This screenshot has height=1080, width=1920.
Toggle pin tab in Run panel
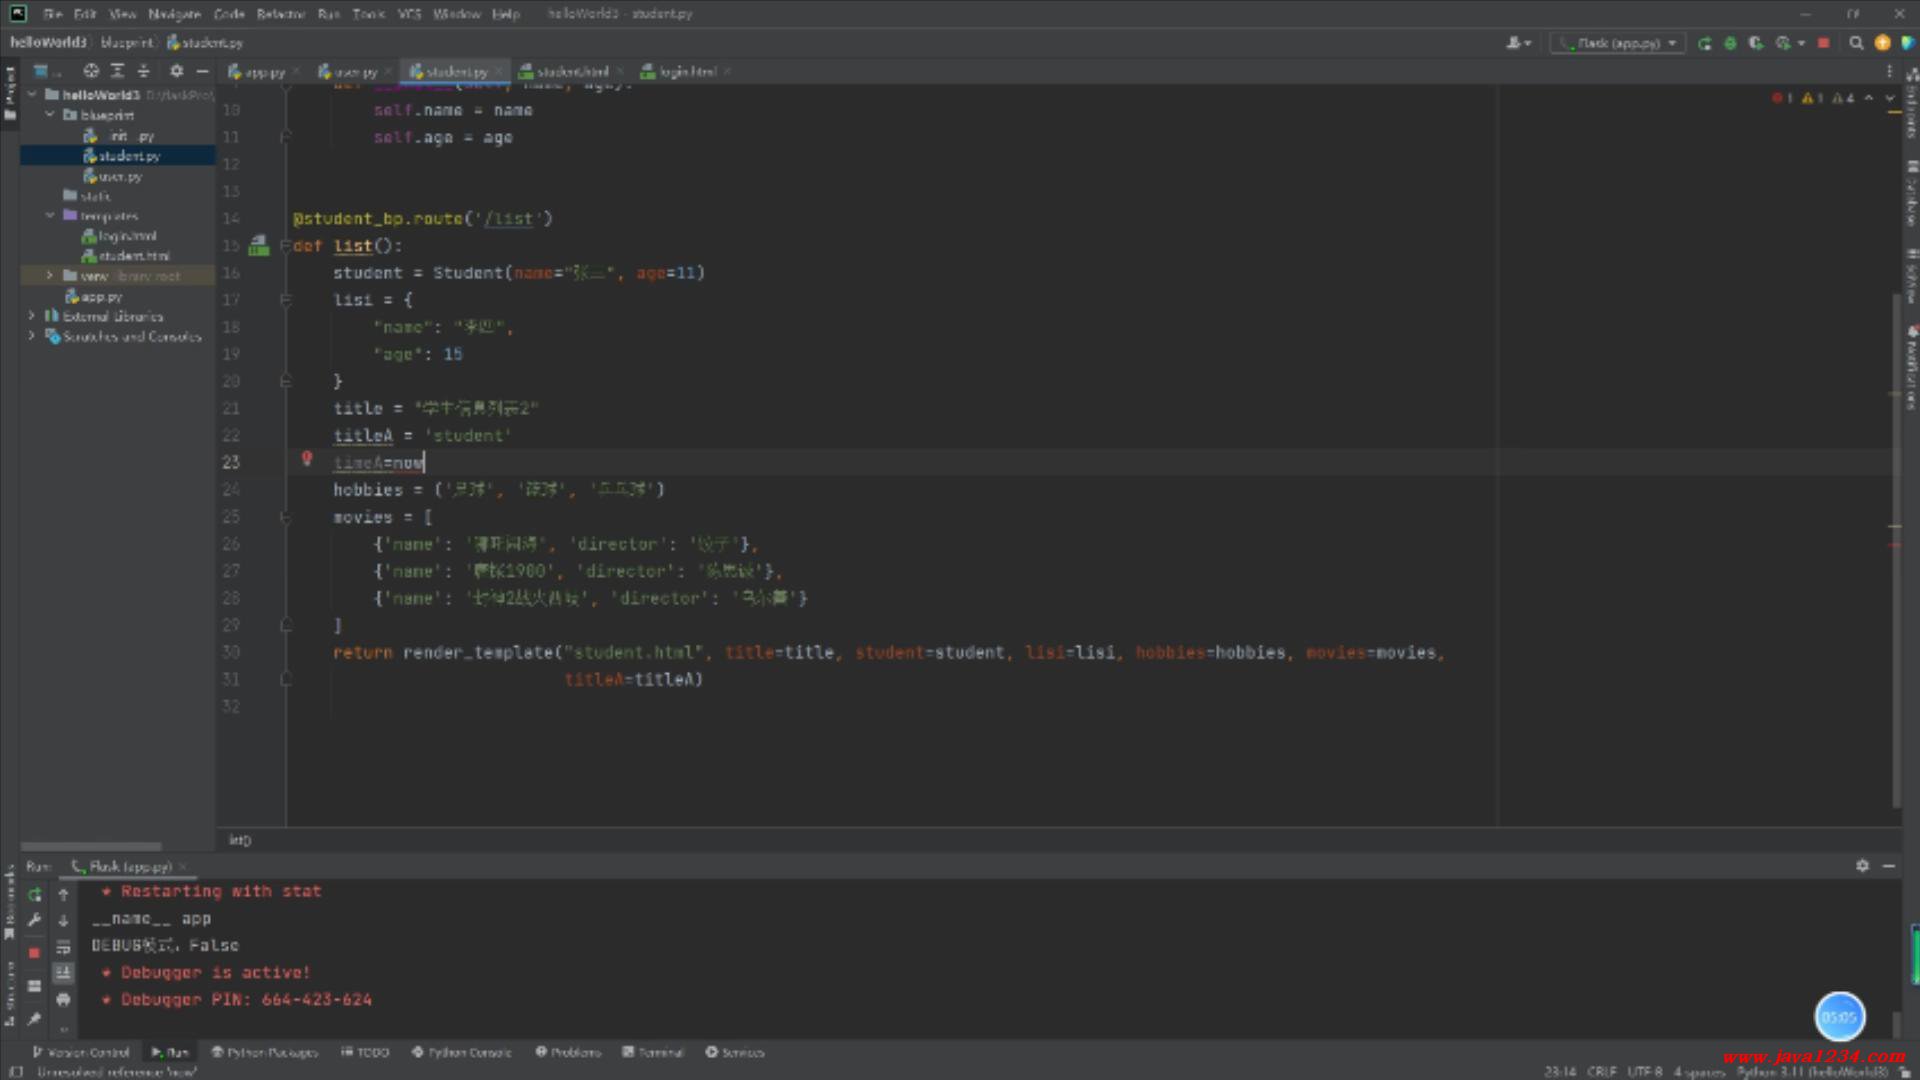pyautogui.click(x=34, y=1019)
